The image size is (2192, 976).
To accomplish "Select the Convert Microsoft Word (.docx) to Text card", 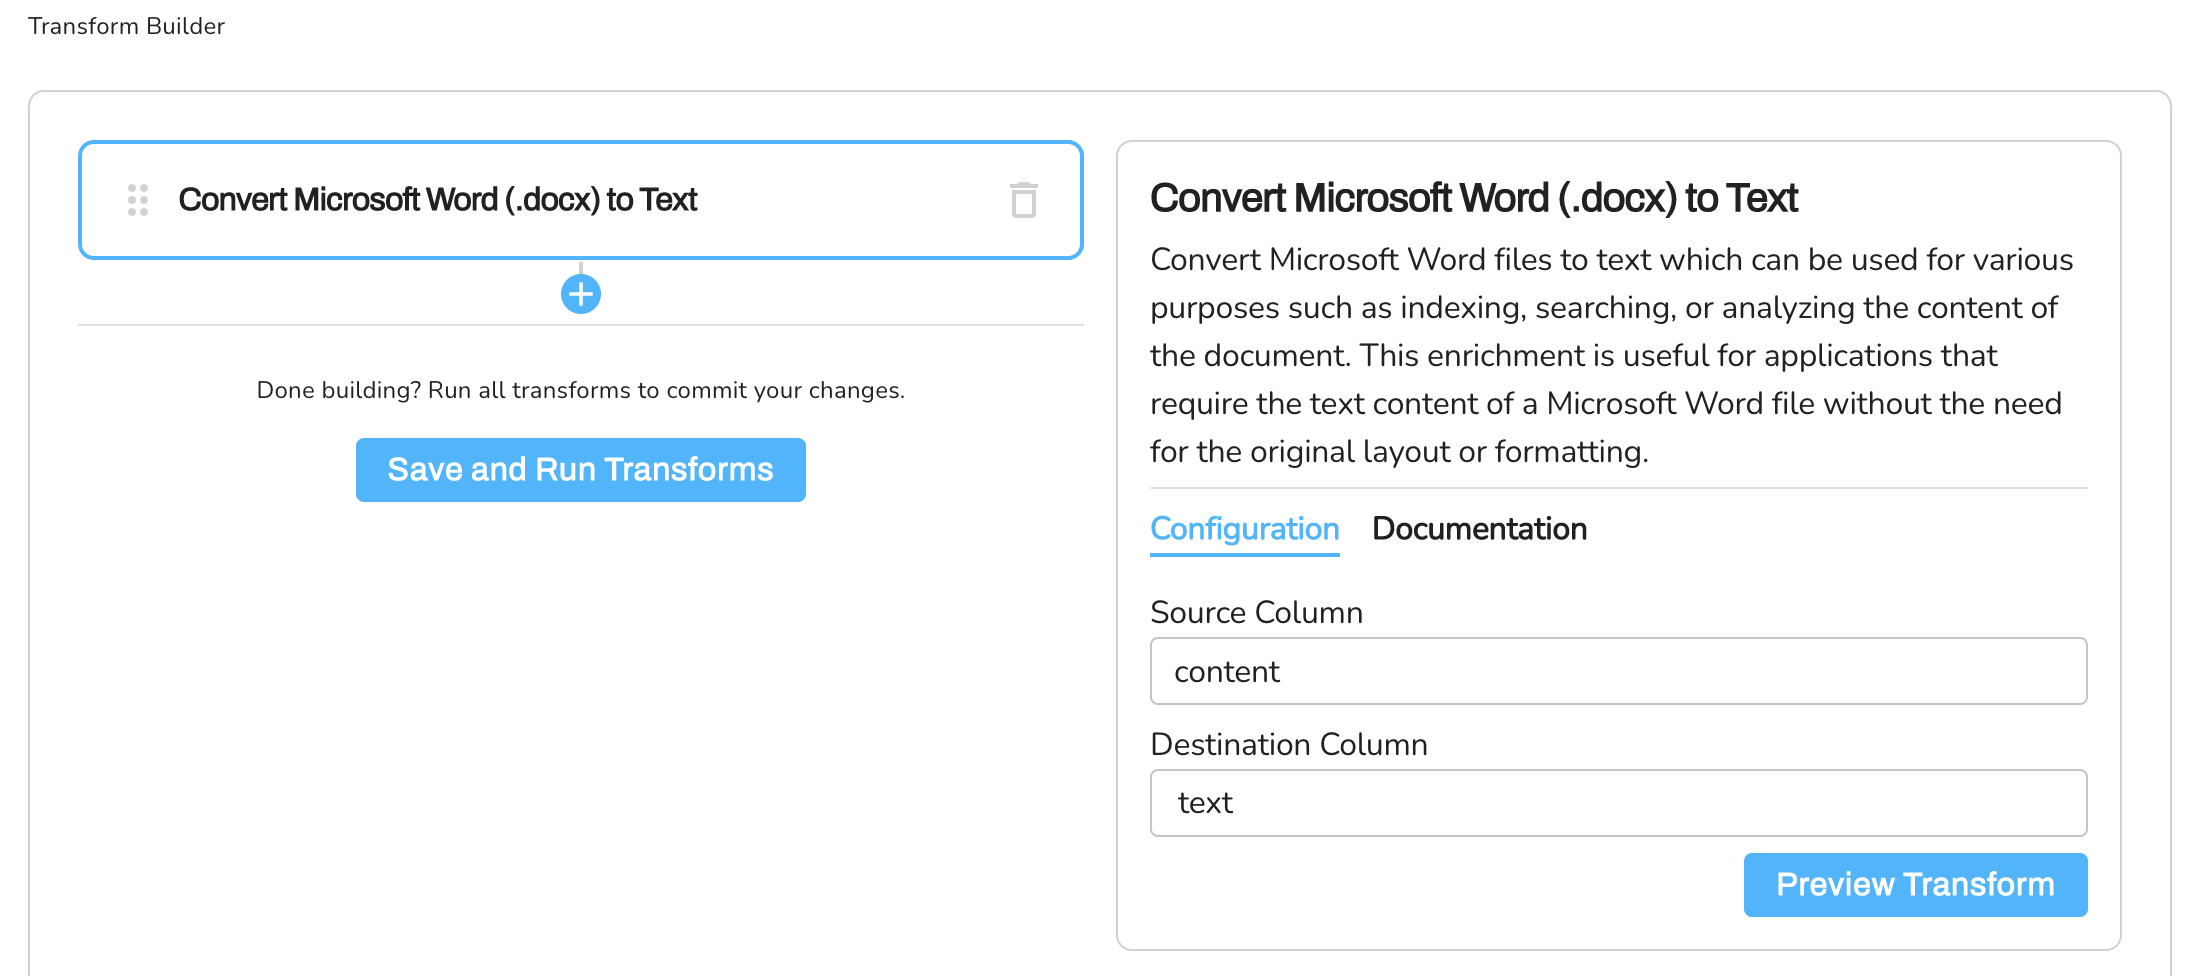I will pyautogui.click(x=581, y=200).
